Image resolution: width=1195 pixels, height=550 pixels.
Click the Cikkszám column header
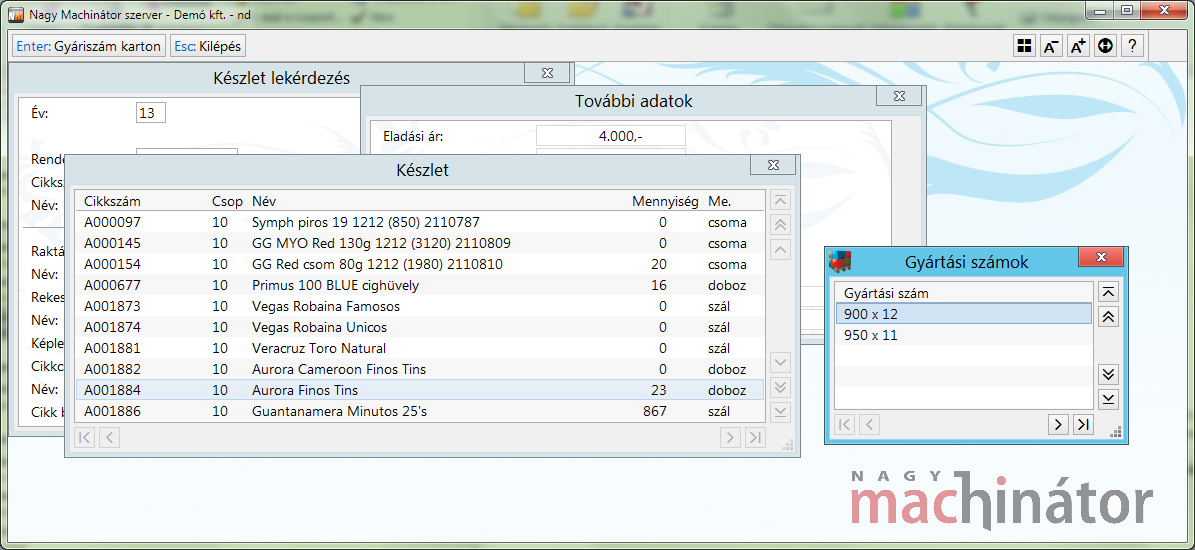112,202
